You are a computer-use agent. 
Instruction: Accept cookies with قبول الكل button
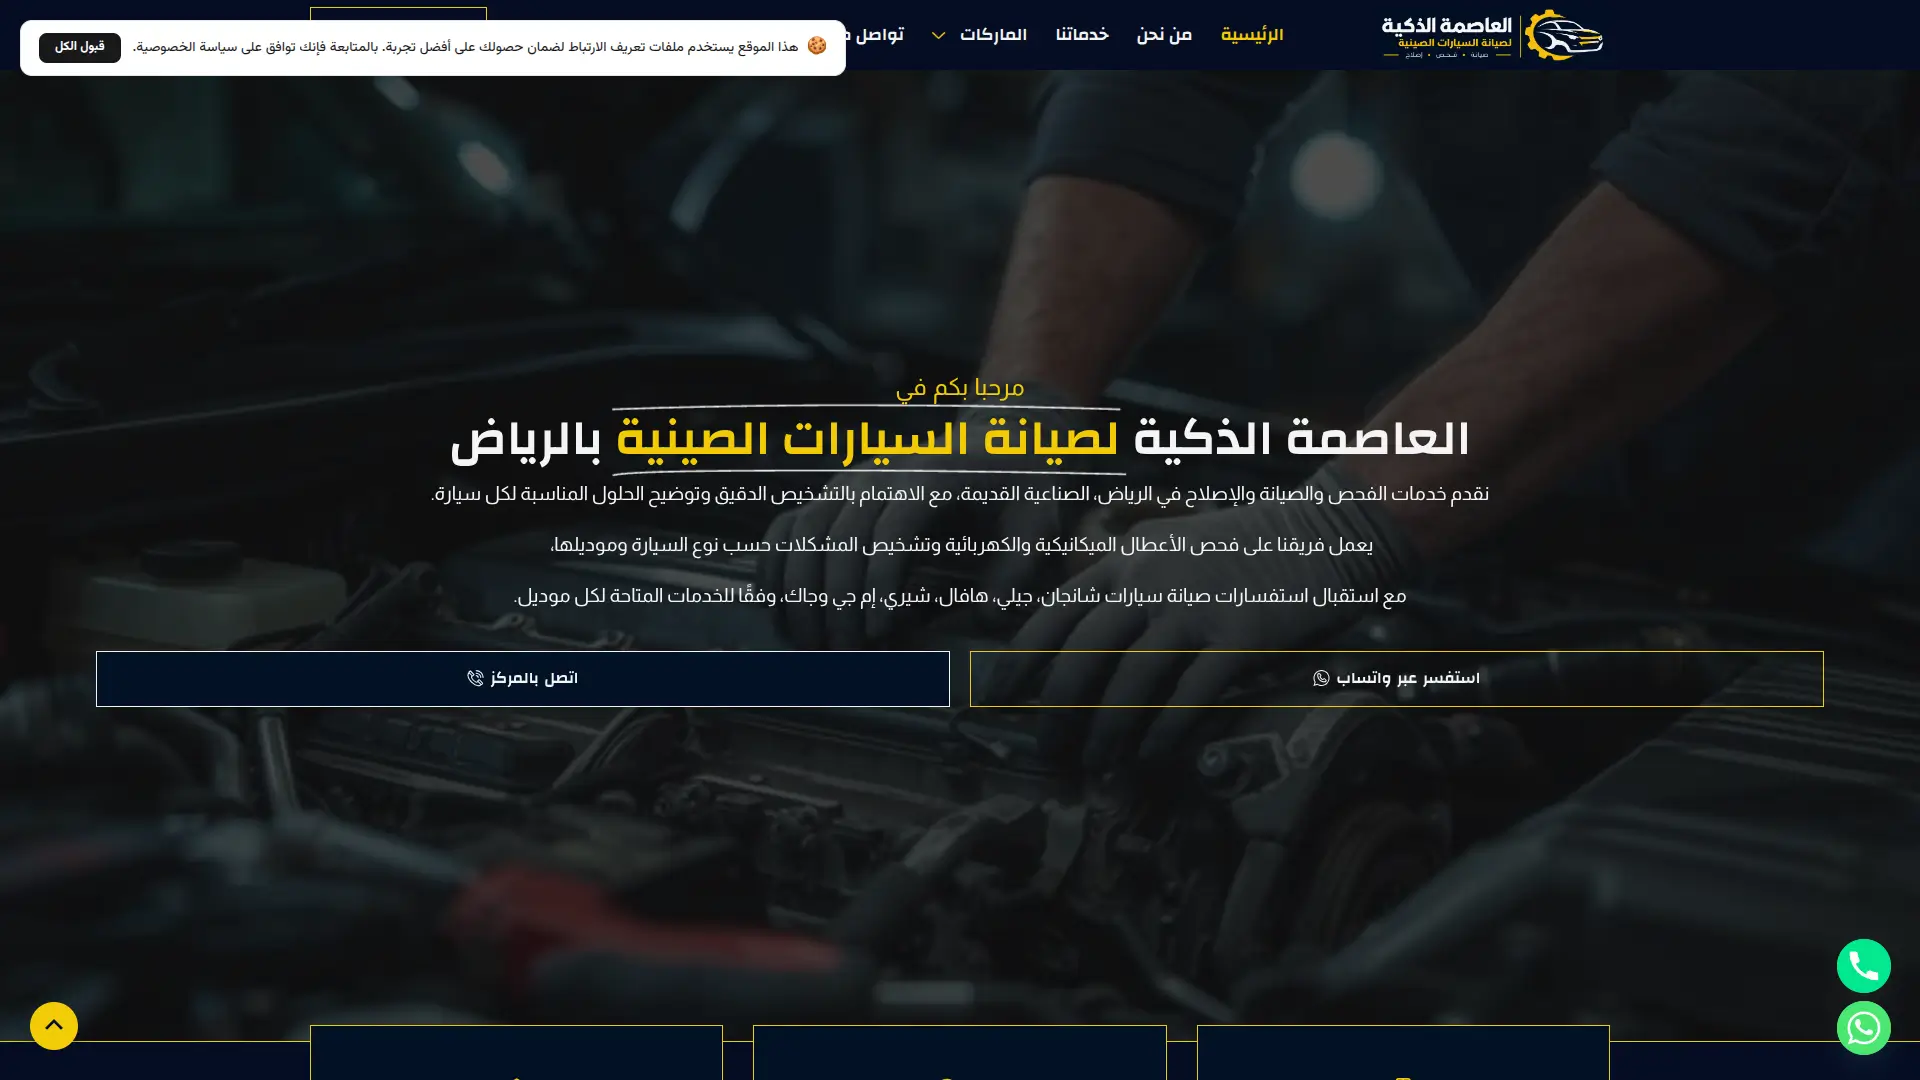[x=80, y=47]
